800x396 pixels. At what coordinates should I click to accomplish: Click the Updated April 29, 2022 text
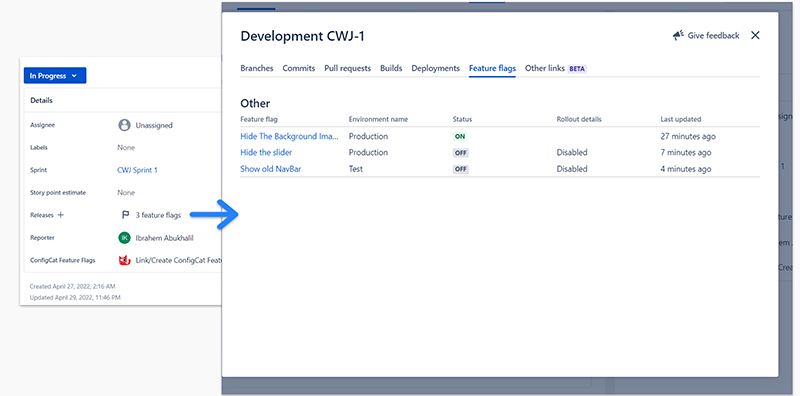pyautogui.click(x=75, y=297)
